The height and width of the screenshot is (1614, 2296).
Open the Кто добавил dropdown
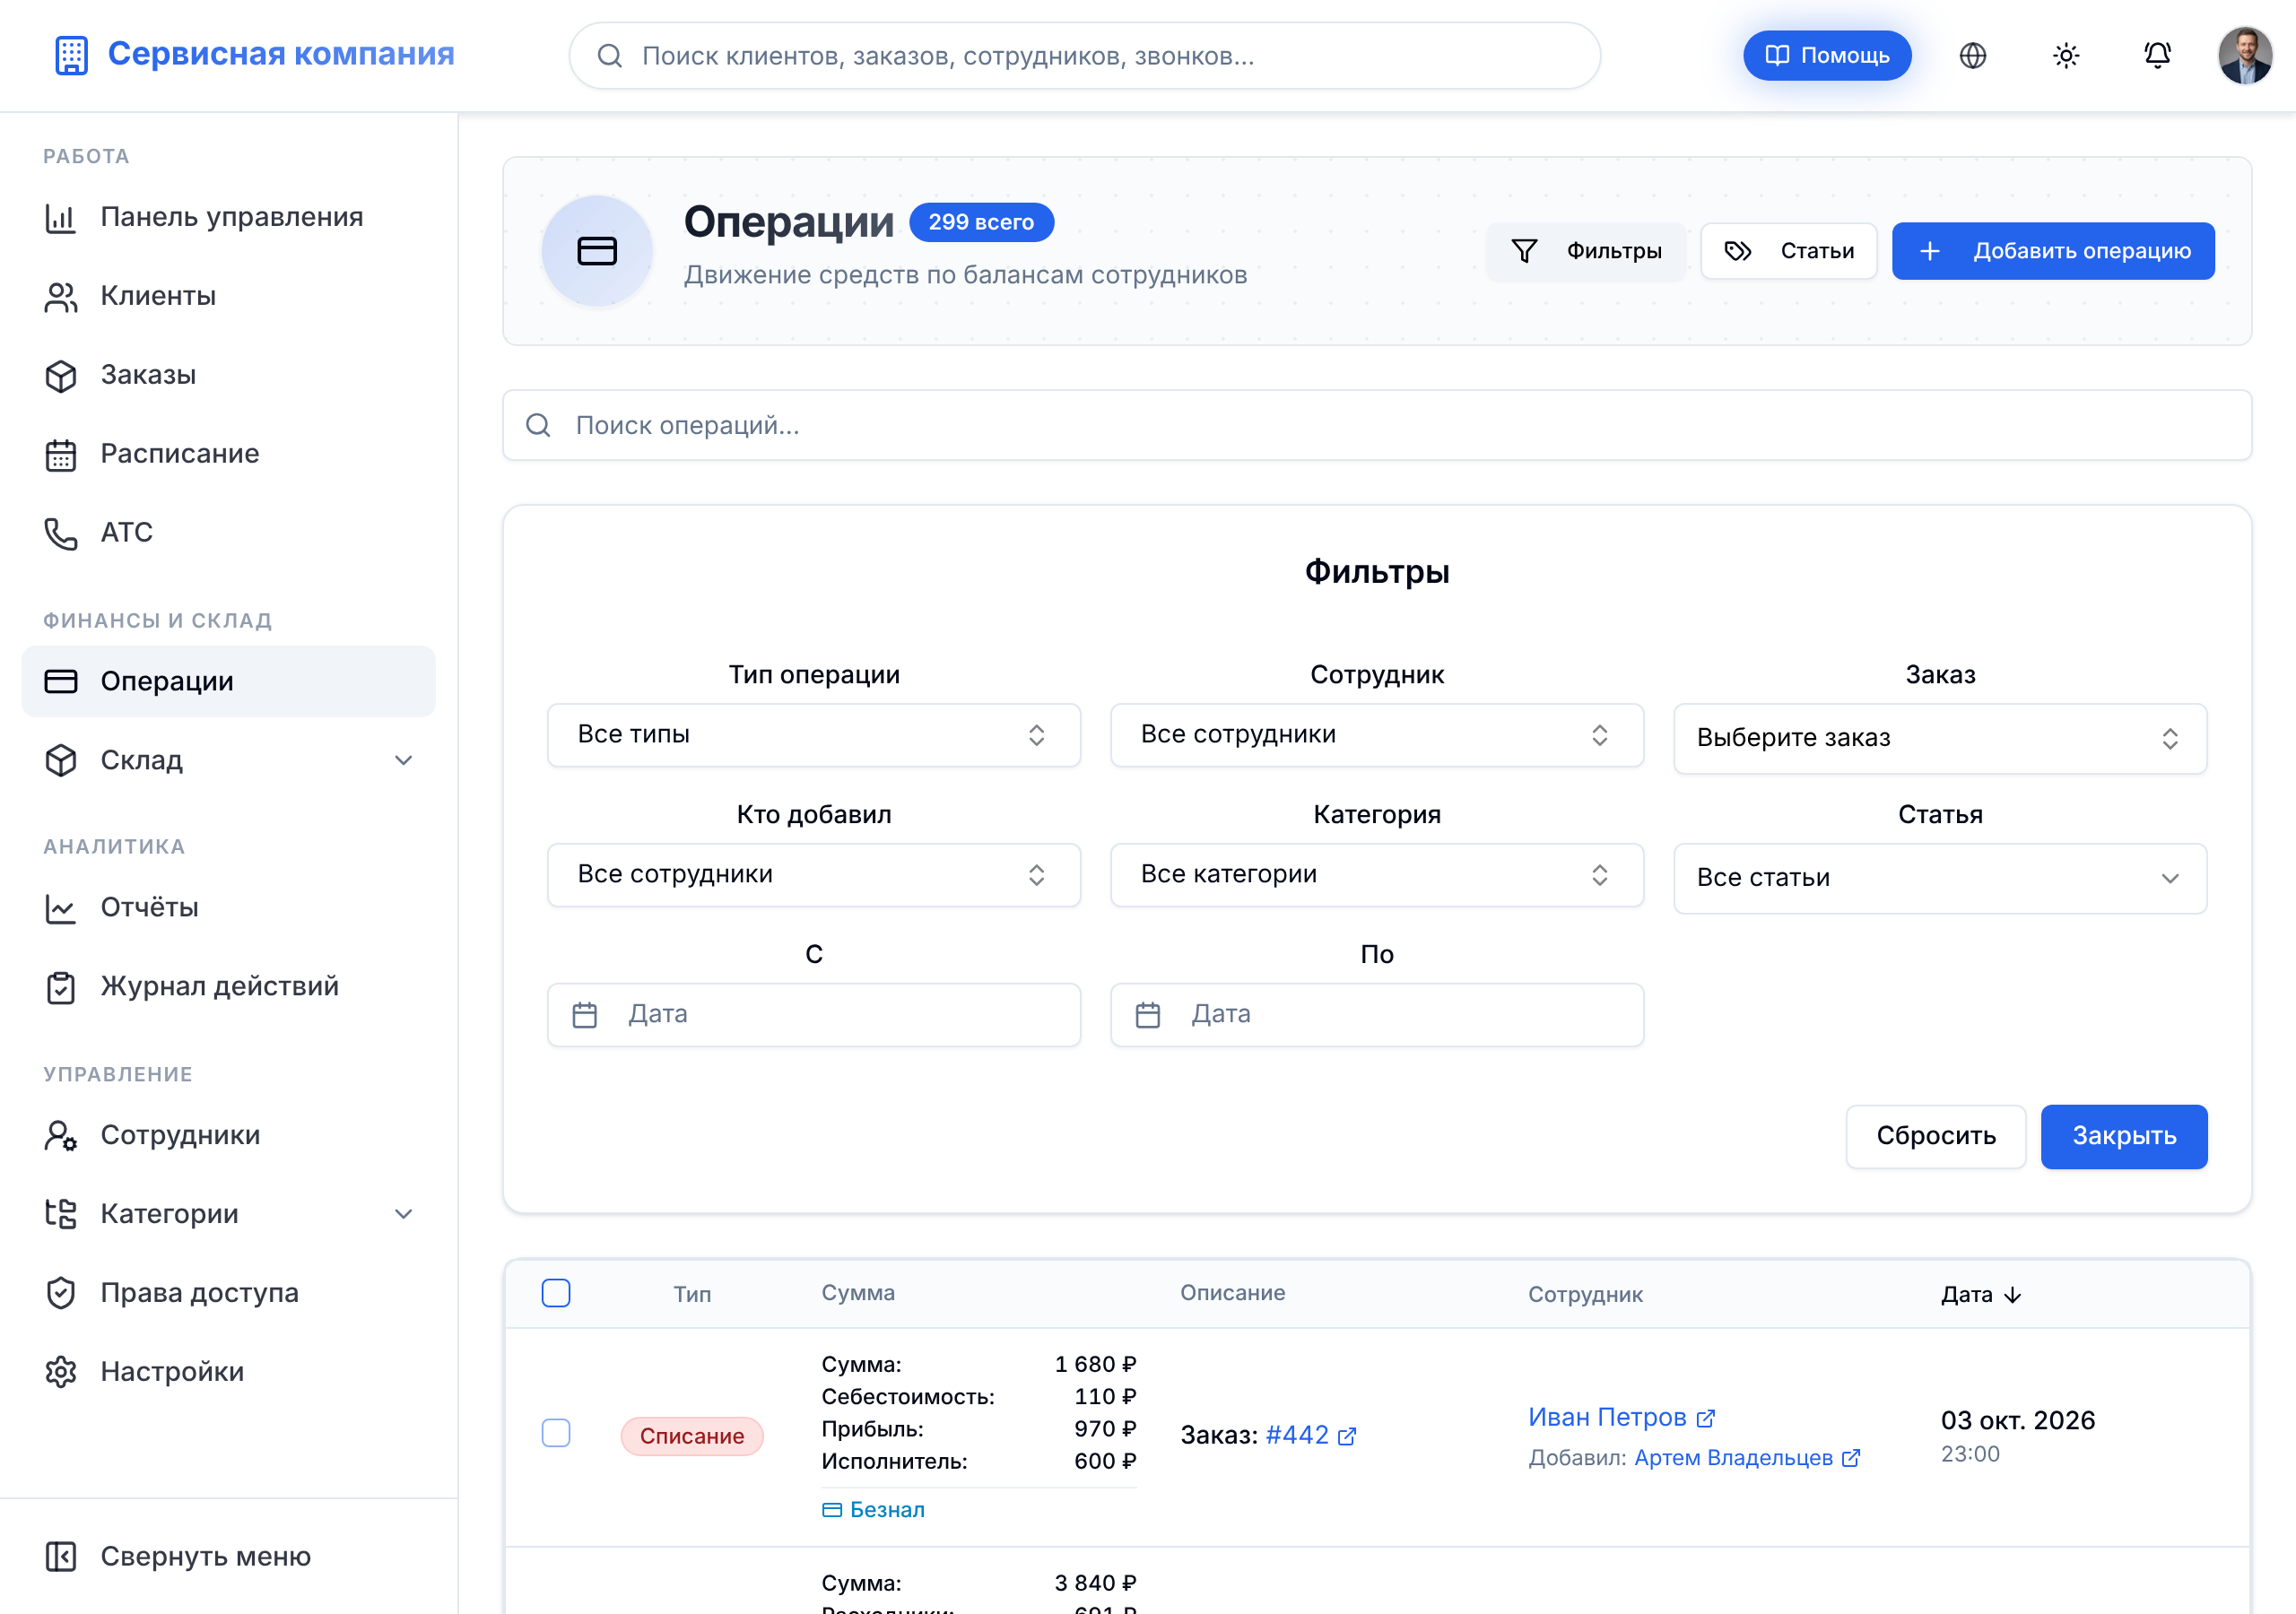coord(814,875)
